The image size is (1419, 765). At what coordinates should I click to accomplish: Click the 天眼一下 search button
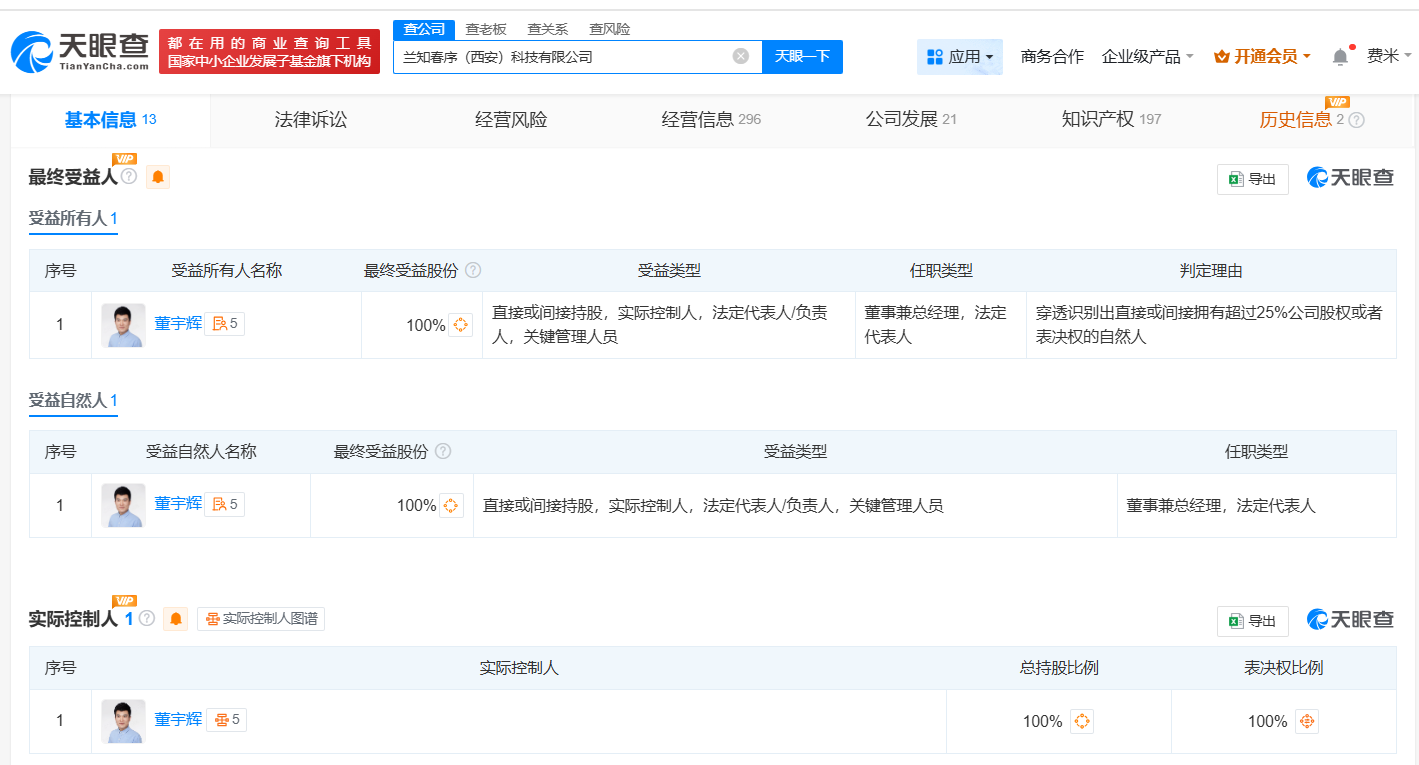(802, 57)
